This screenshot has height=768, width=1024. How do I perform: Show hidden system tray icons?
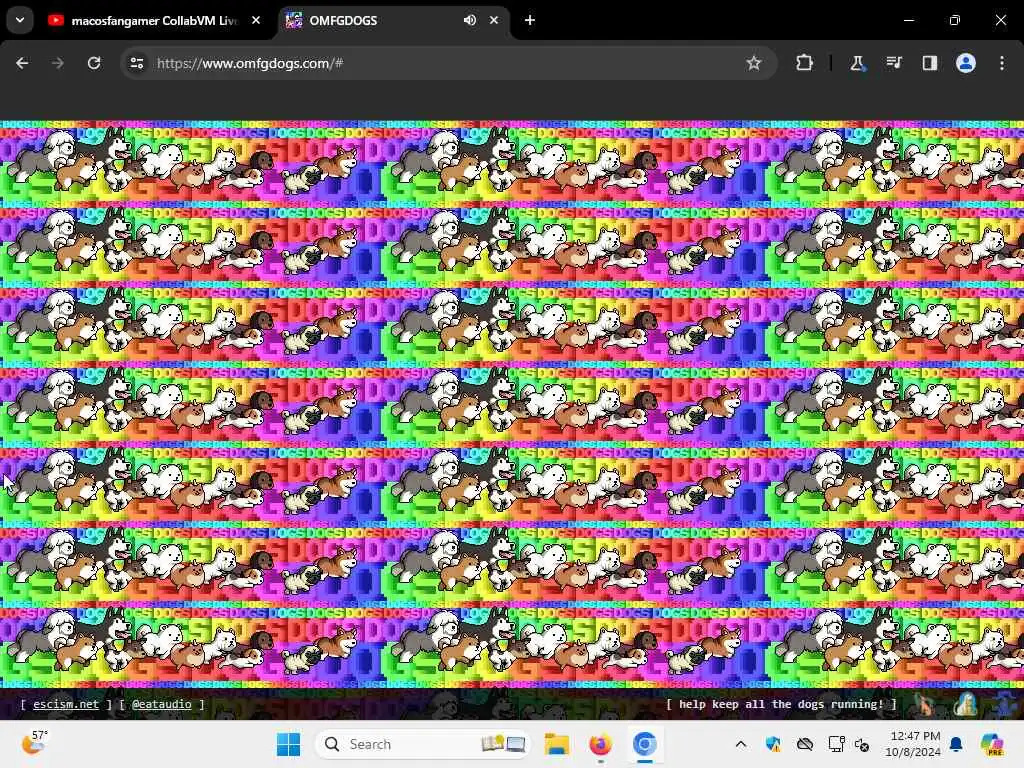(x=741, y=744)
